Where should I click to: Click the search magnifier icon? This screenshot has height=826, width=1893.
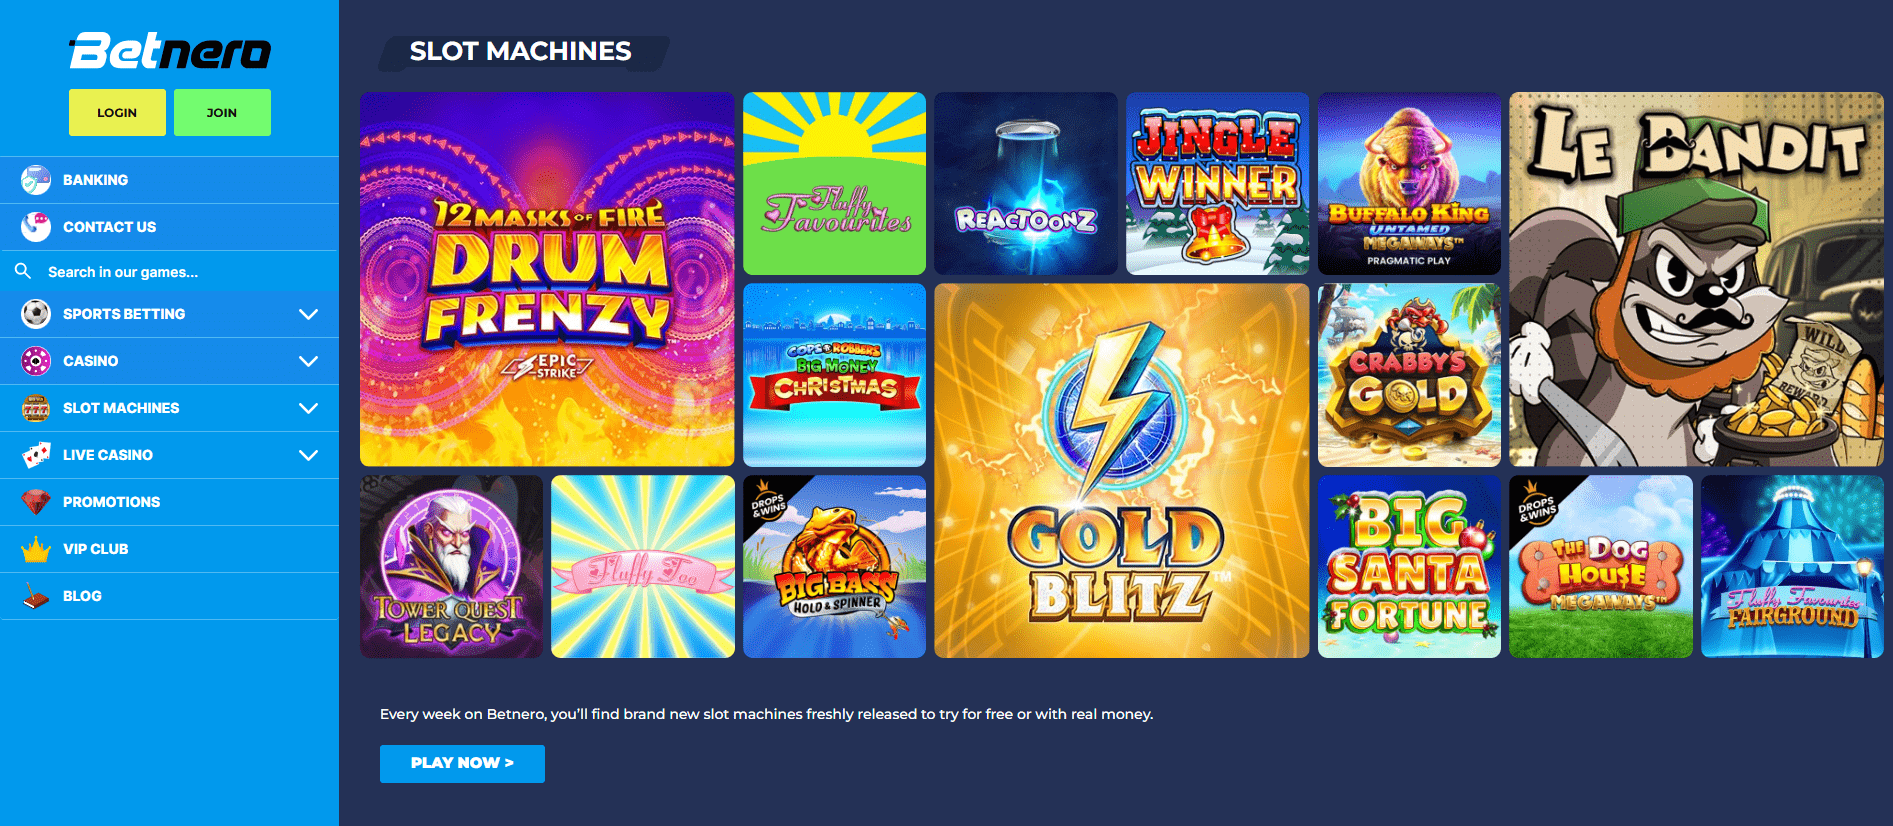[23, 271]
